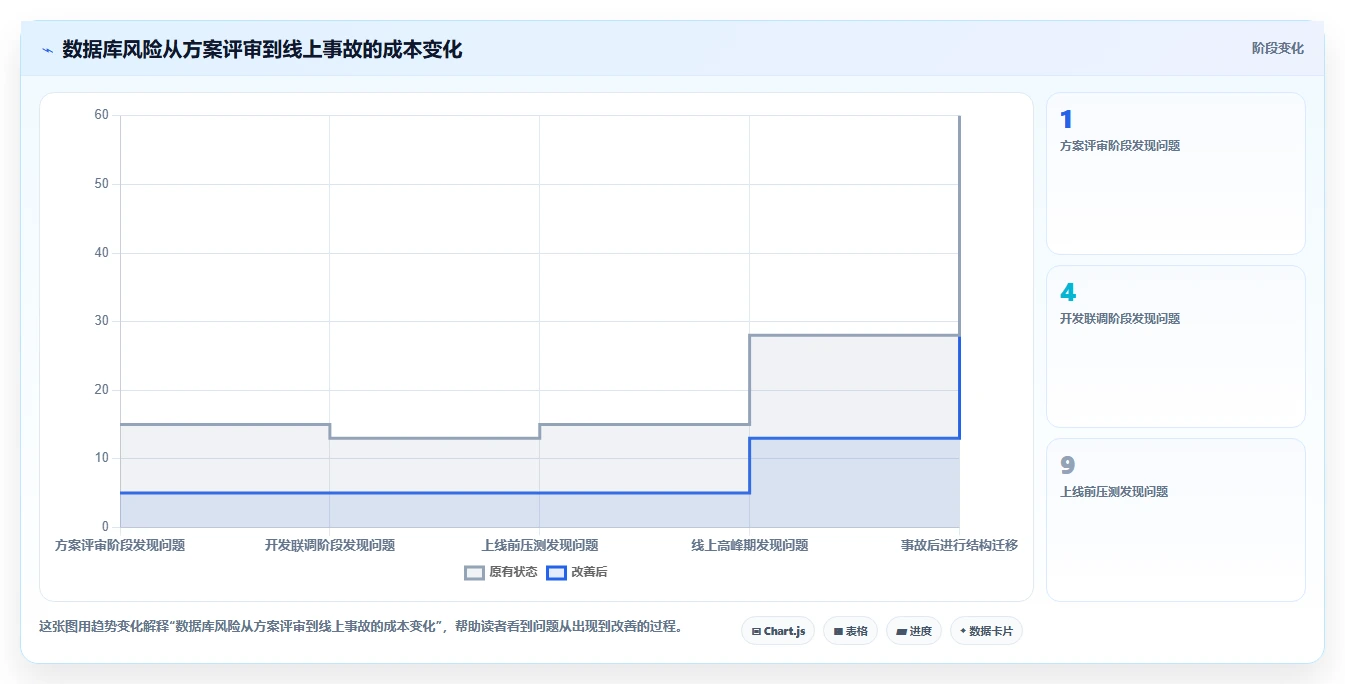Viewport: 1345px width, 684px height.
Task: Open the 开发联调阶段发现问题 card numbered 4
Action: click(x=1175, y=346)
